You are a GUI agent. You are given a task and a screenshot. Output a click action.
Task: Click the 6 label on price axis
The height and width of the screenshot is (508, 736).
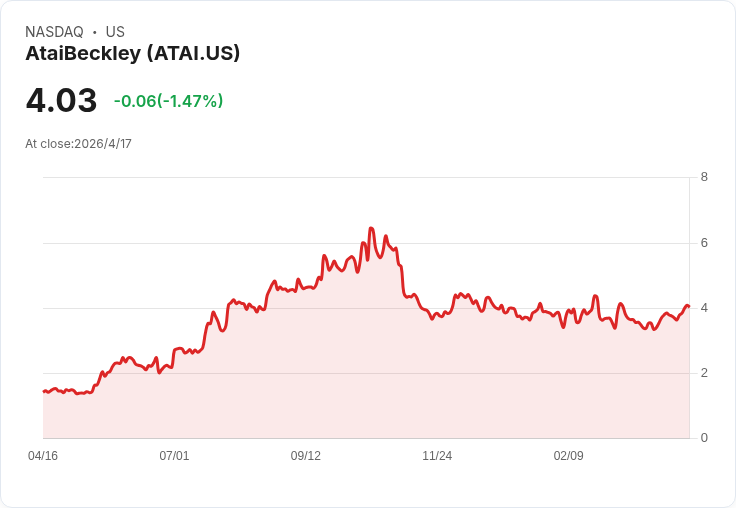coord(704,243)
